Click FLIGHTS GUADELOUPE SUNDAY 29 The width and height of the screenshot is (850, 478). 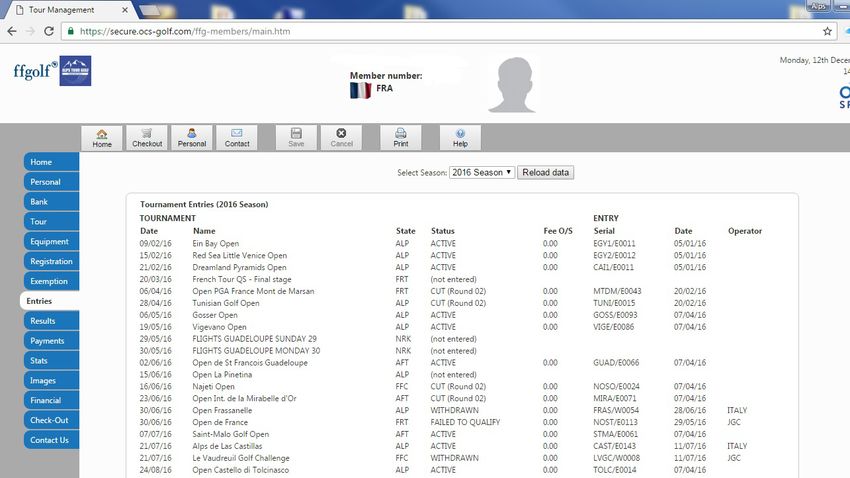254,339
